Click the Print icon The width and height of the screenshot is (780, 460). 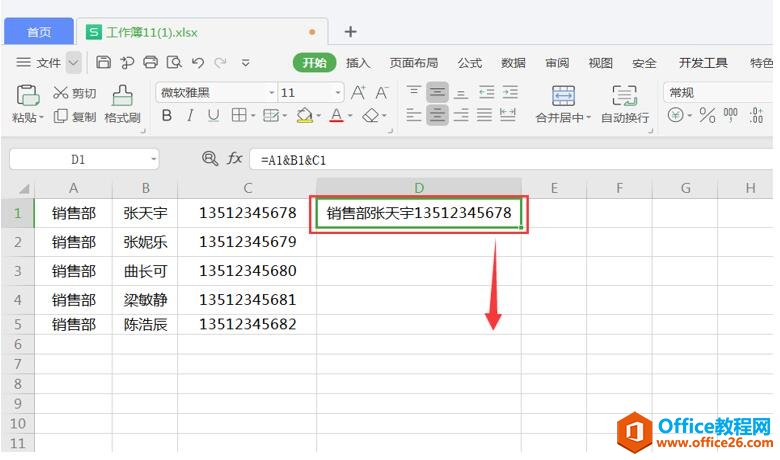(151, 62)
